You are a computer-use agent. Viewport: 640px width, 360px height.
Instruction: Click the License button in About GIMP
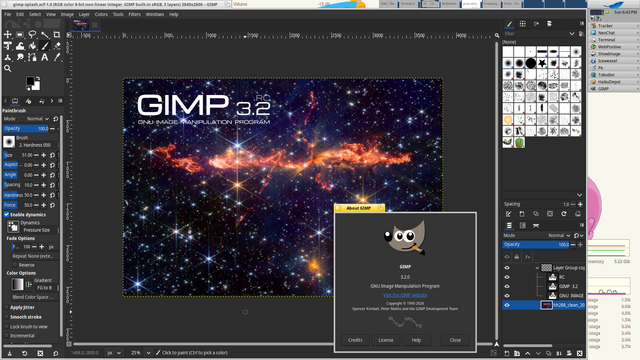point(386,340)
